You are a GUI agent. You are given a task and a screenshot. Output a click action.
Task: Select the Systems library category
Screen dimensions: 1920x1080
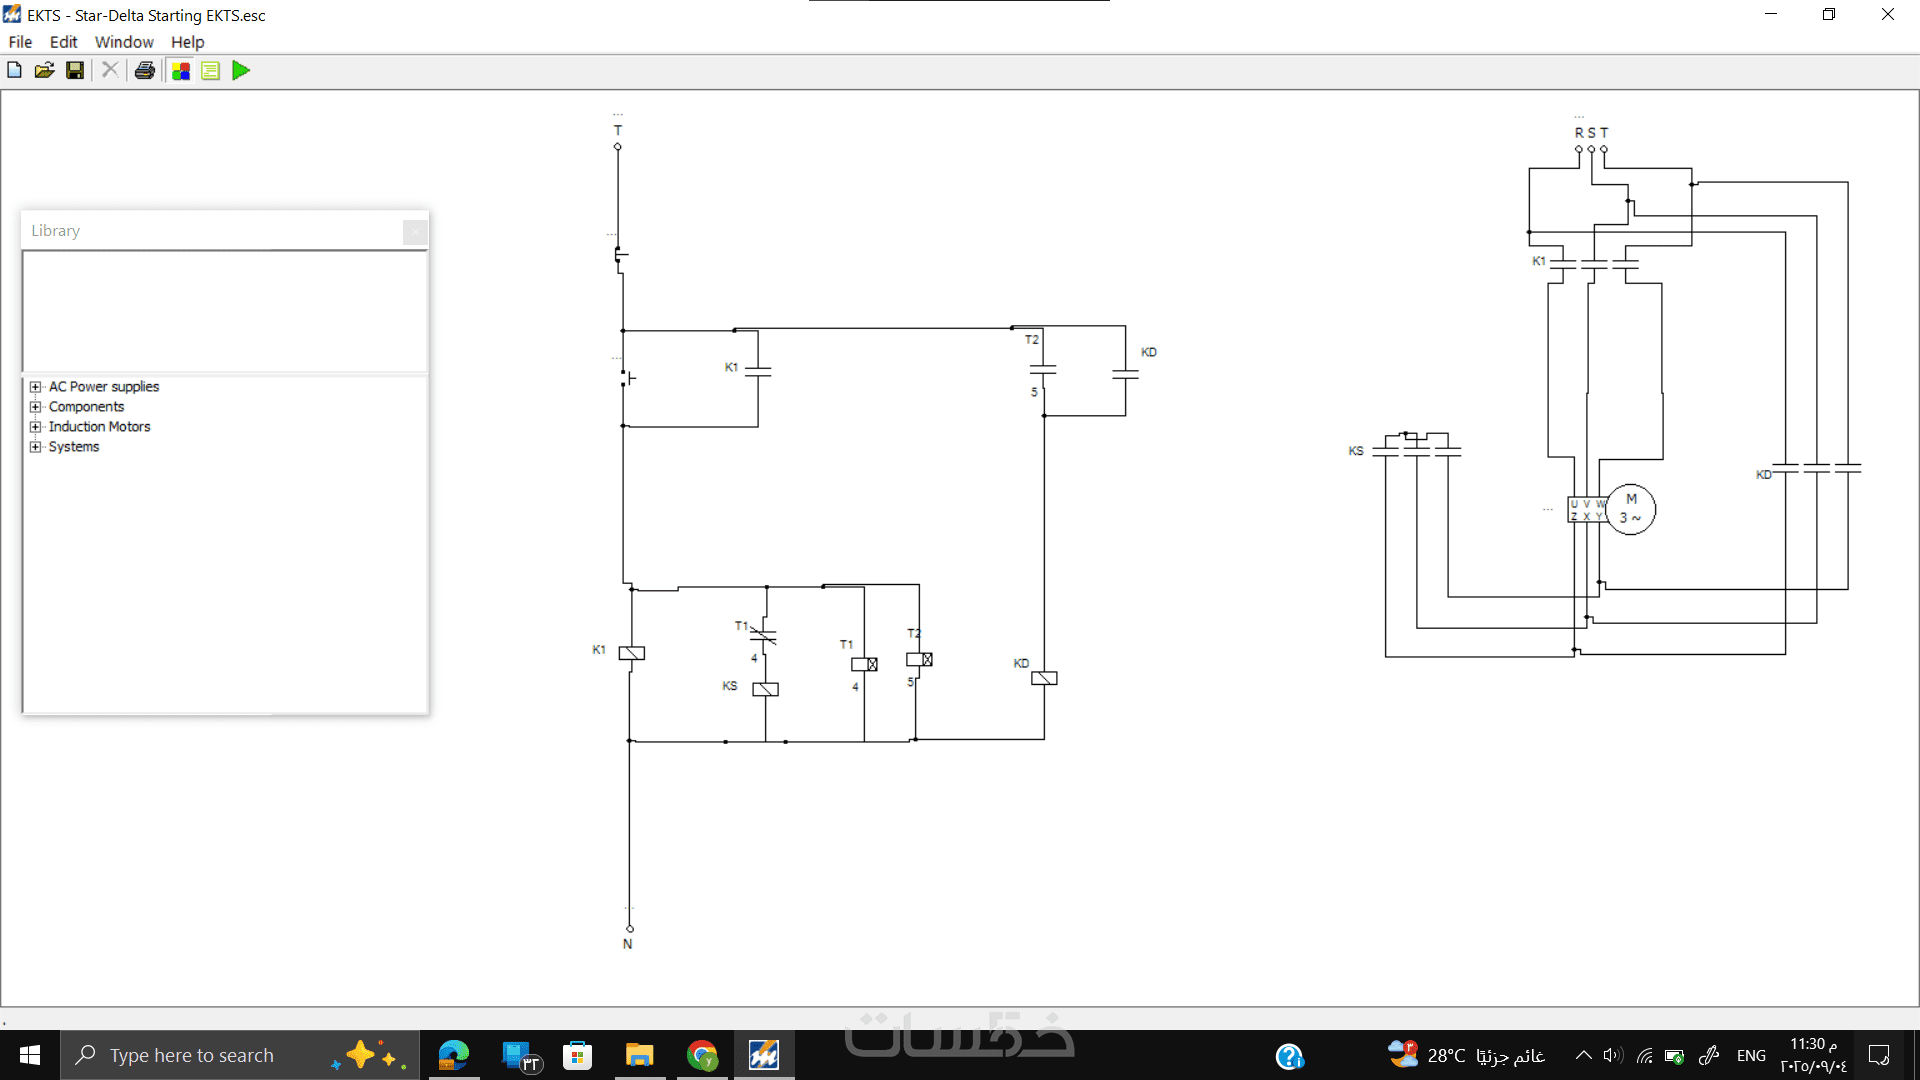[x=74, y=447]
